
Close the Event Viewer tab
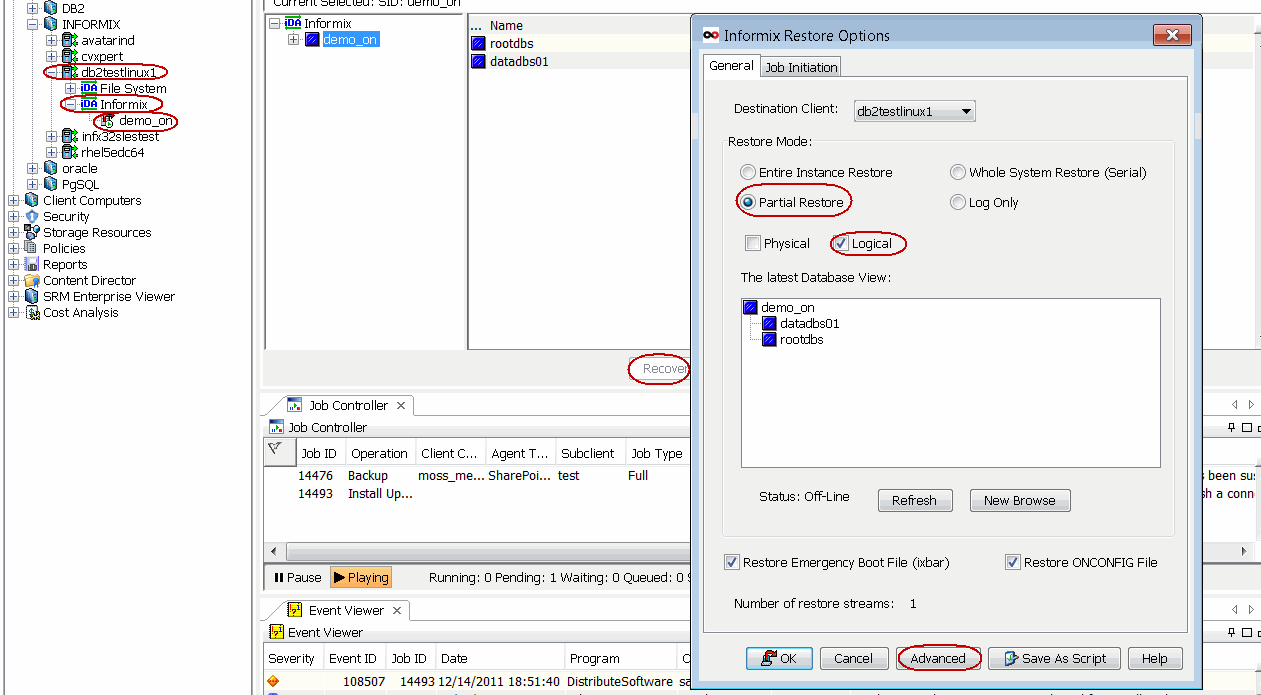click(x=396, y=610)
